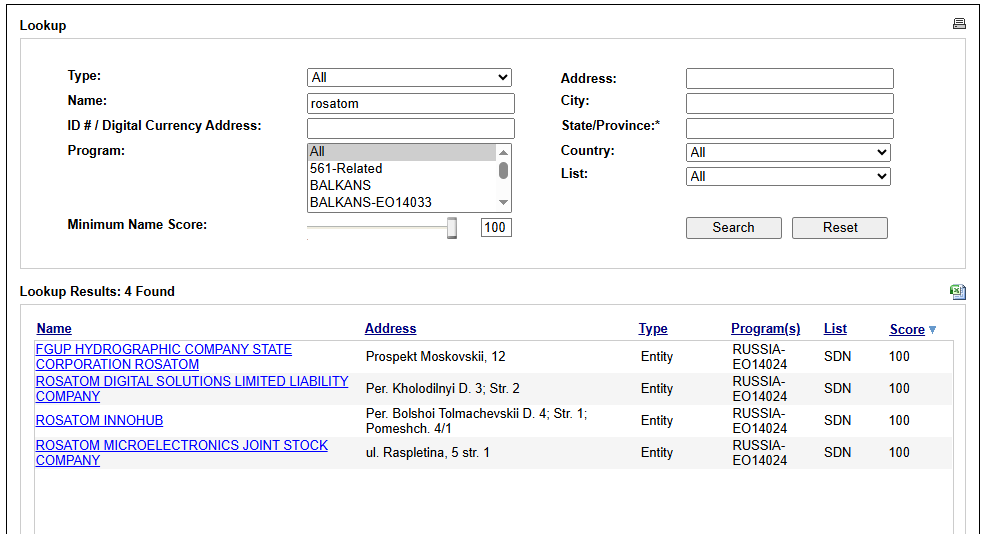Sort results by the Program(s) column header
This screenshot has width=989, height=534.
point(766,328)
